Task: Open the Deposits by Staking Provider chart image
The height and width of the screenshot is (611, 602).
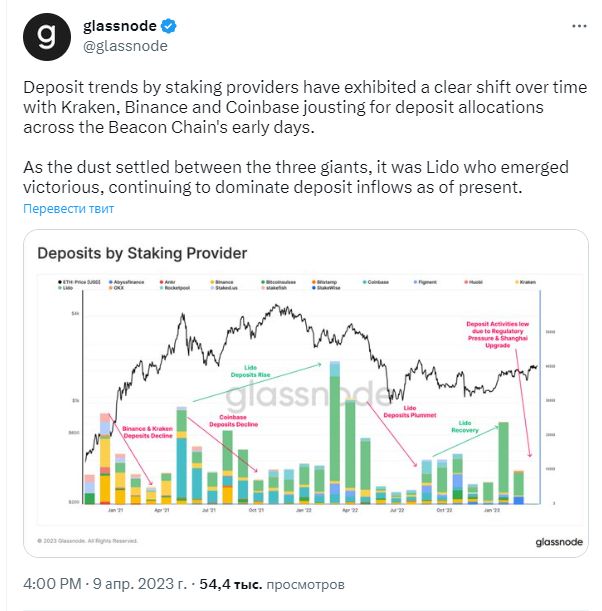Action: point(306,393)
